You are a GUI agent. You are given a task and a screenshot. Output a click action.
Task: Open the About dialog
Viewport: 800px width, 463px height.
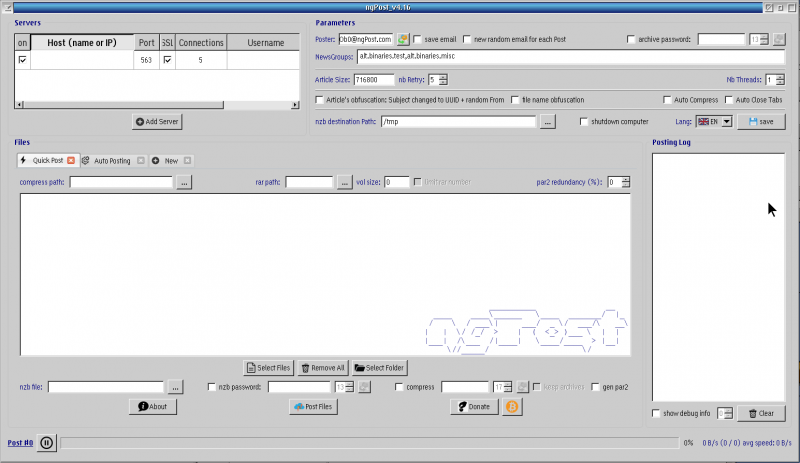tap(153, 407)
